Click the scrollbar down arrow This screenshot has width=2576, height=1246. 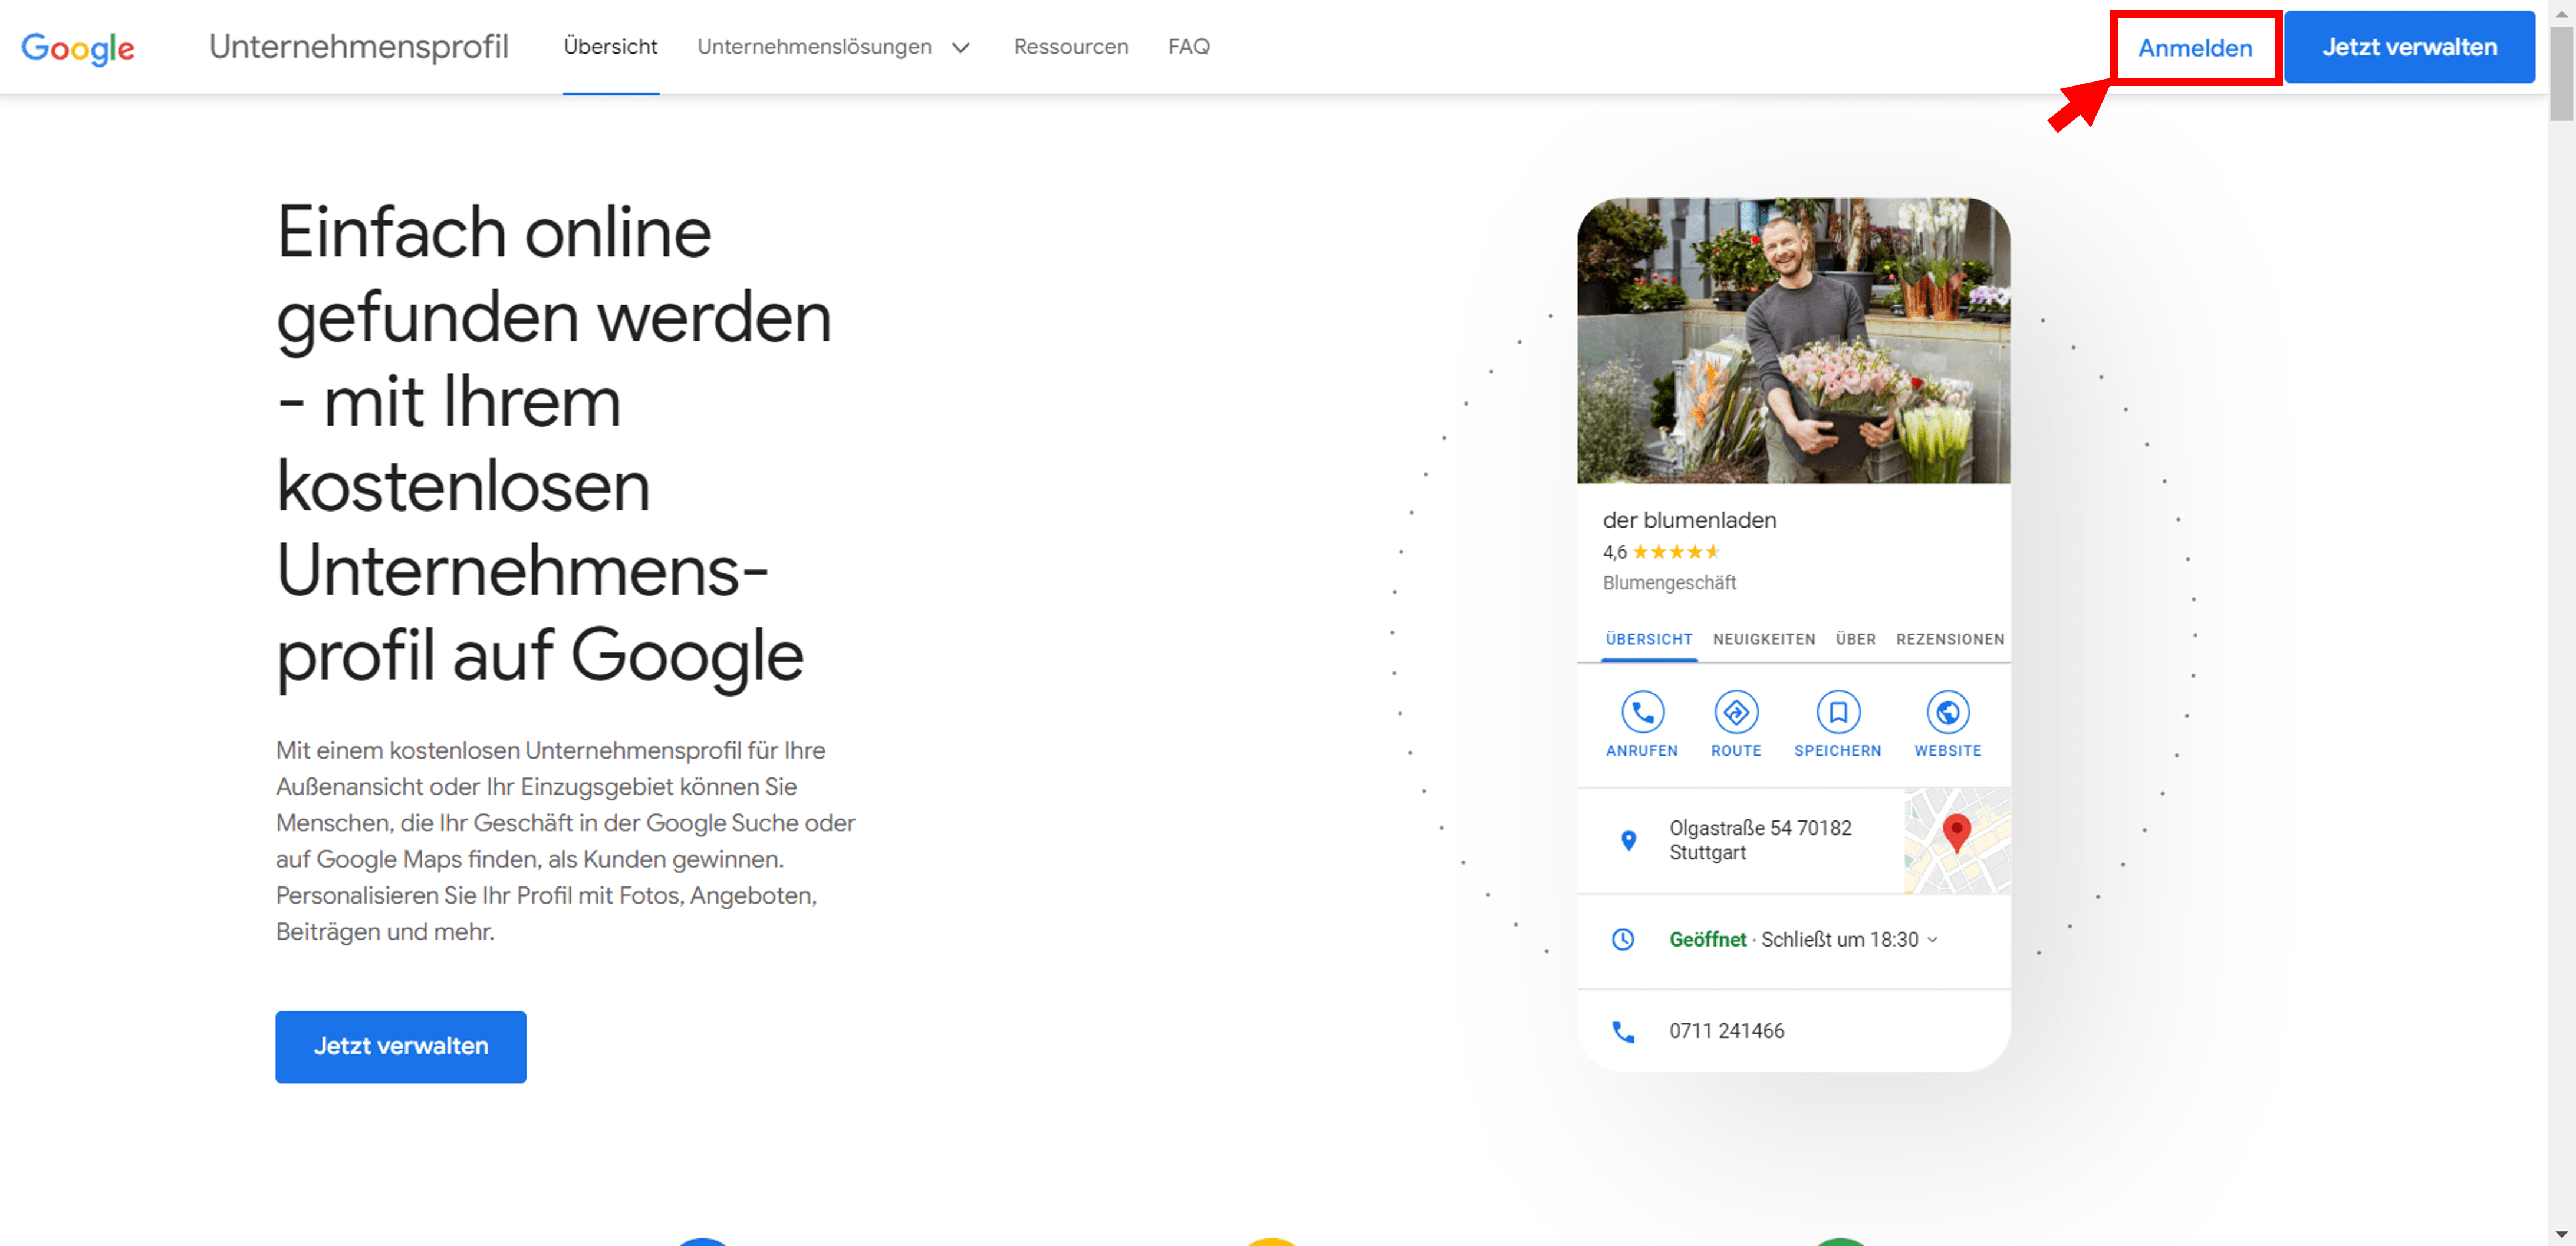coord(2561,1234)
